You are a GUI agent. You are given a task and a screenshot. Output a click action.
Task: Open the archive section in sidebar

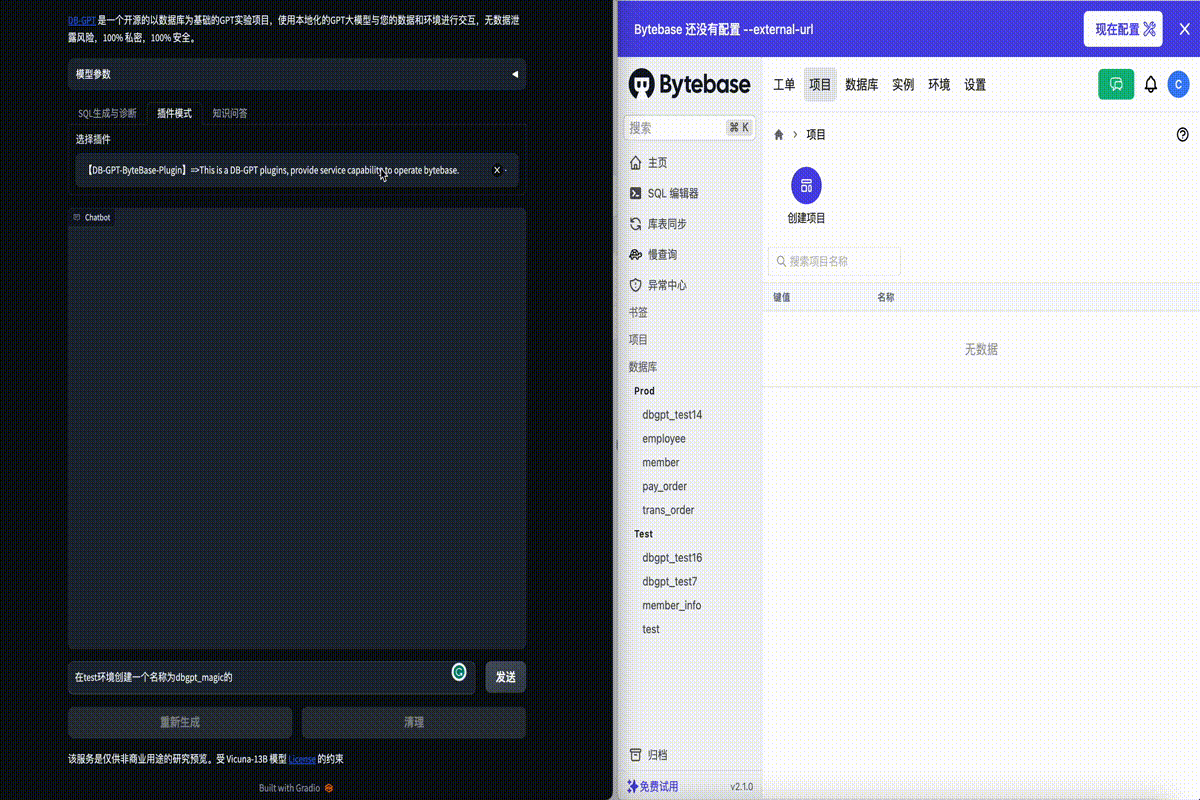(656, 755)
